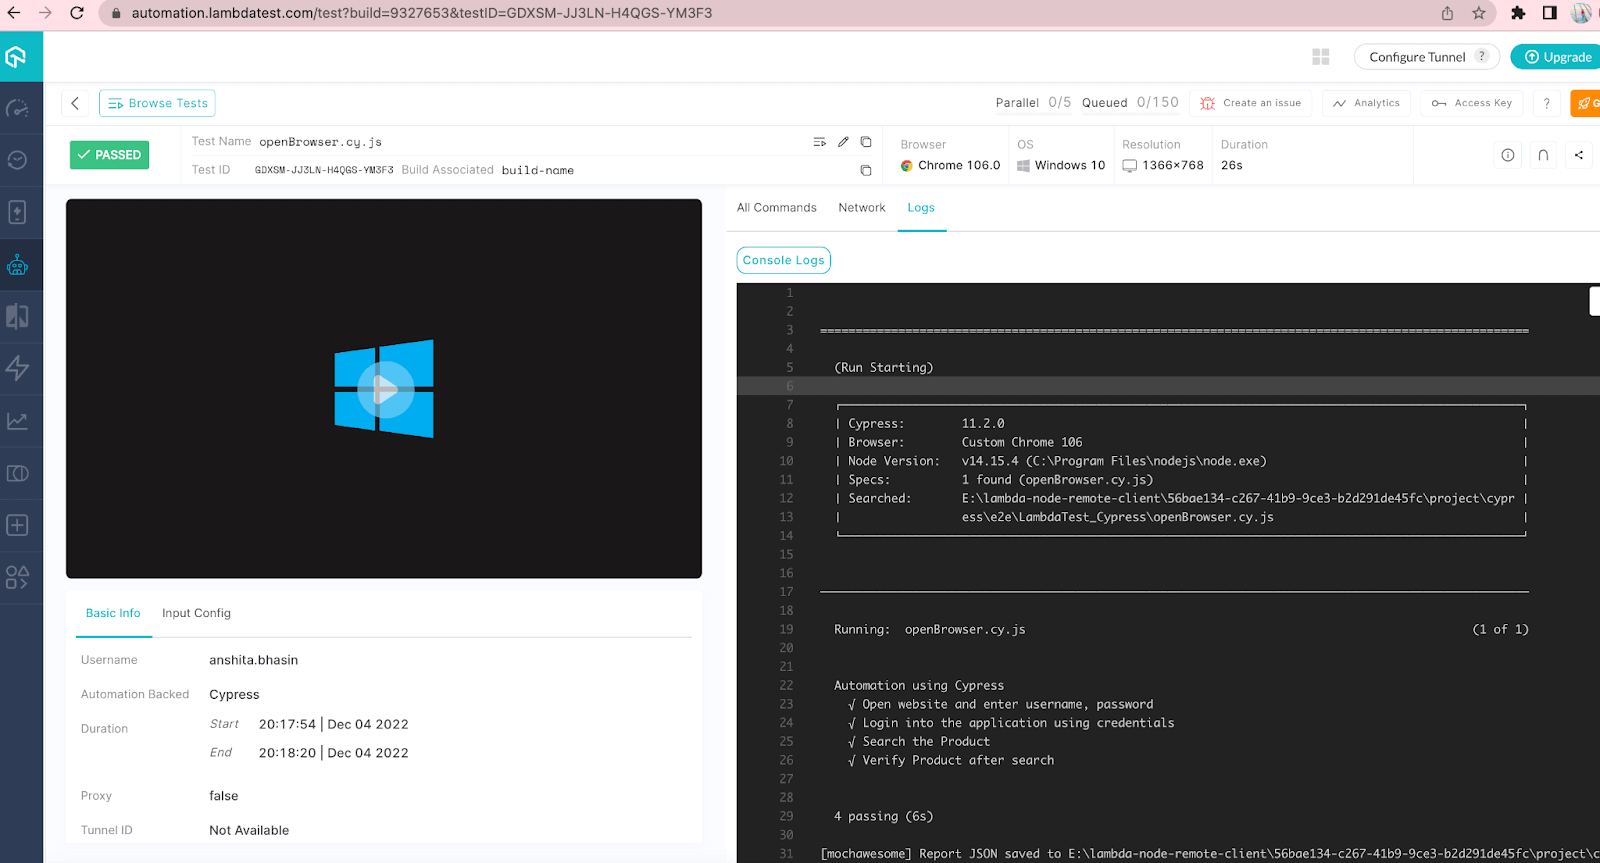
Task: Switch to the All Commands tab
Action: pos(776,208)
